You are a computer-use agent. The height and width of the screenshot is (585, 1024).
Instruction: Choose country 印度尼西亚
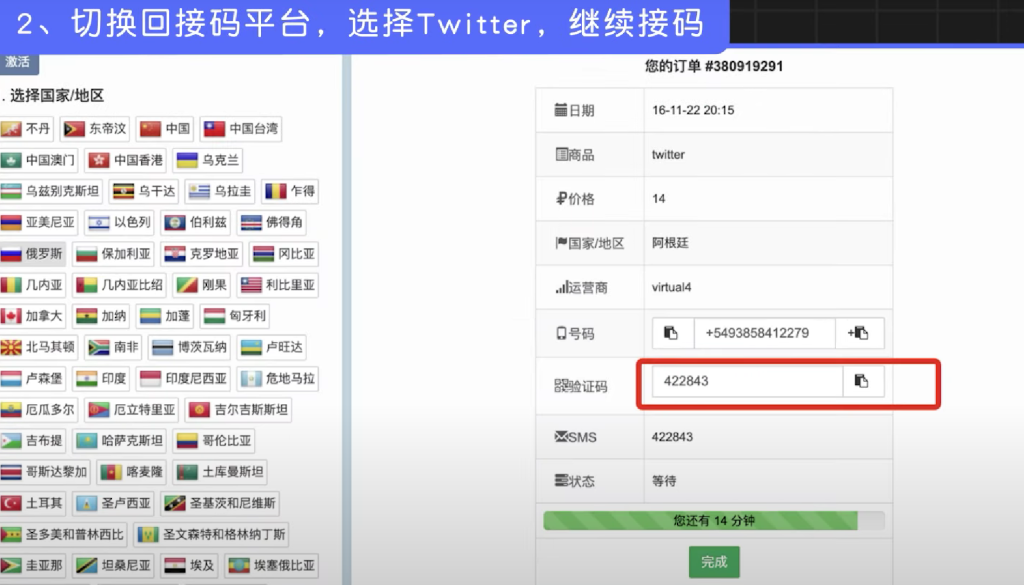pos(184,379)
